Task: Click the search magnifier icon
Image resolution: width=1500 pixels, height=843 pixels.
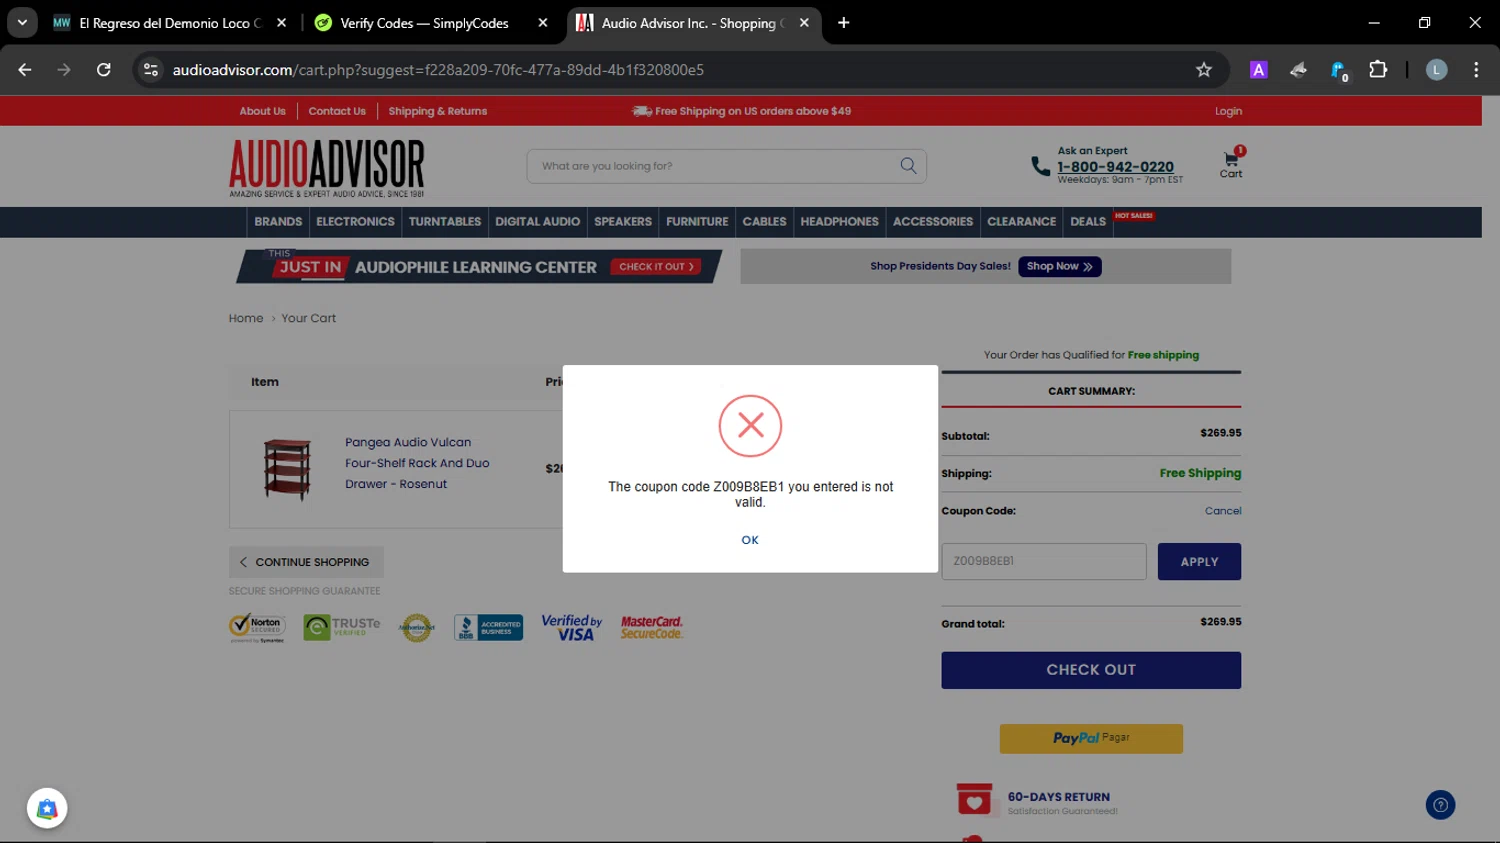Action: click(x=908, y=166)
